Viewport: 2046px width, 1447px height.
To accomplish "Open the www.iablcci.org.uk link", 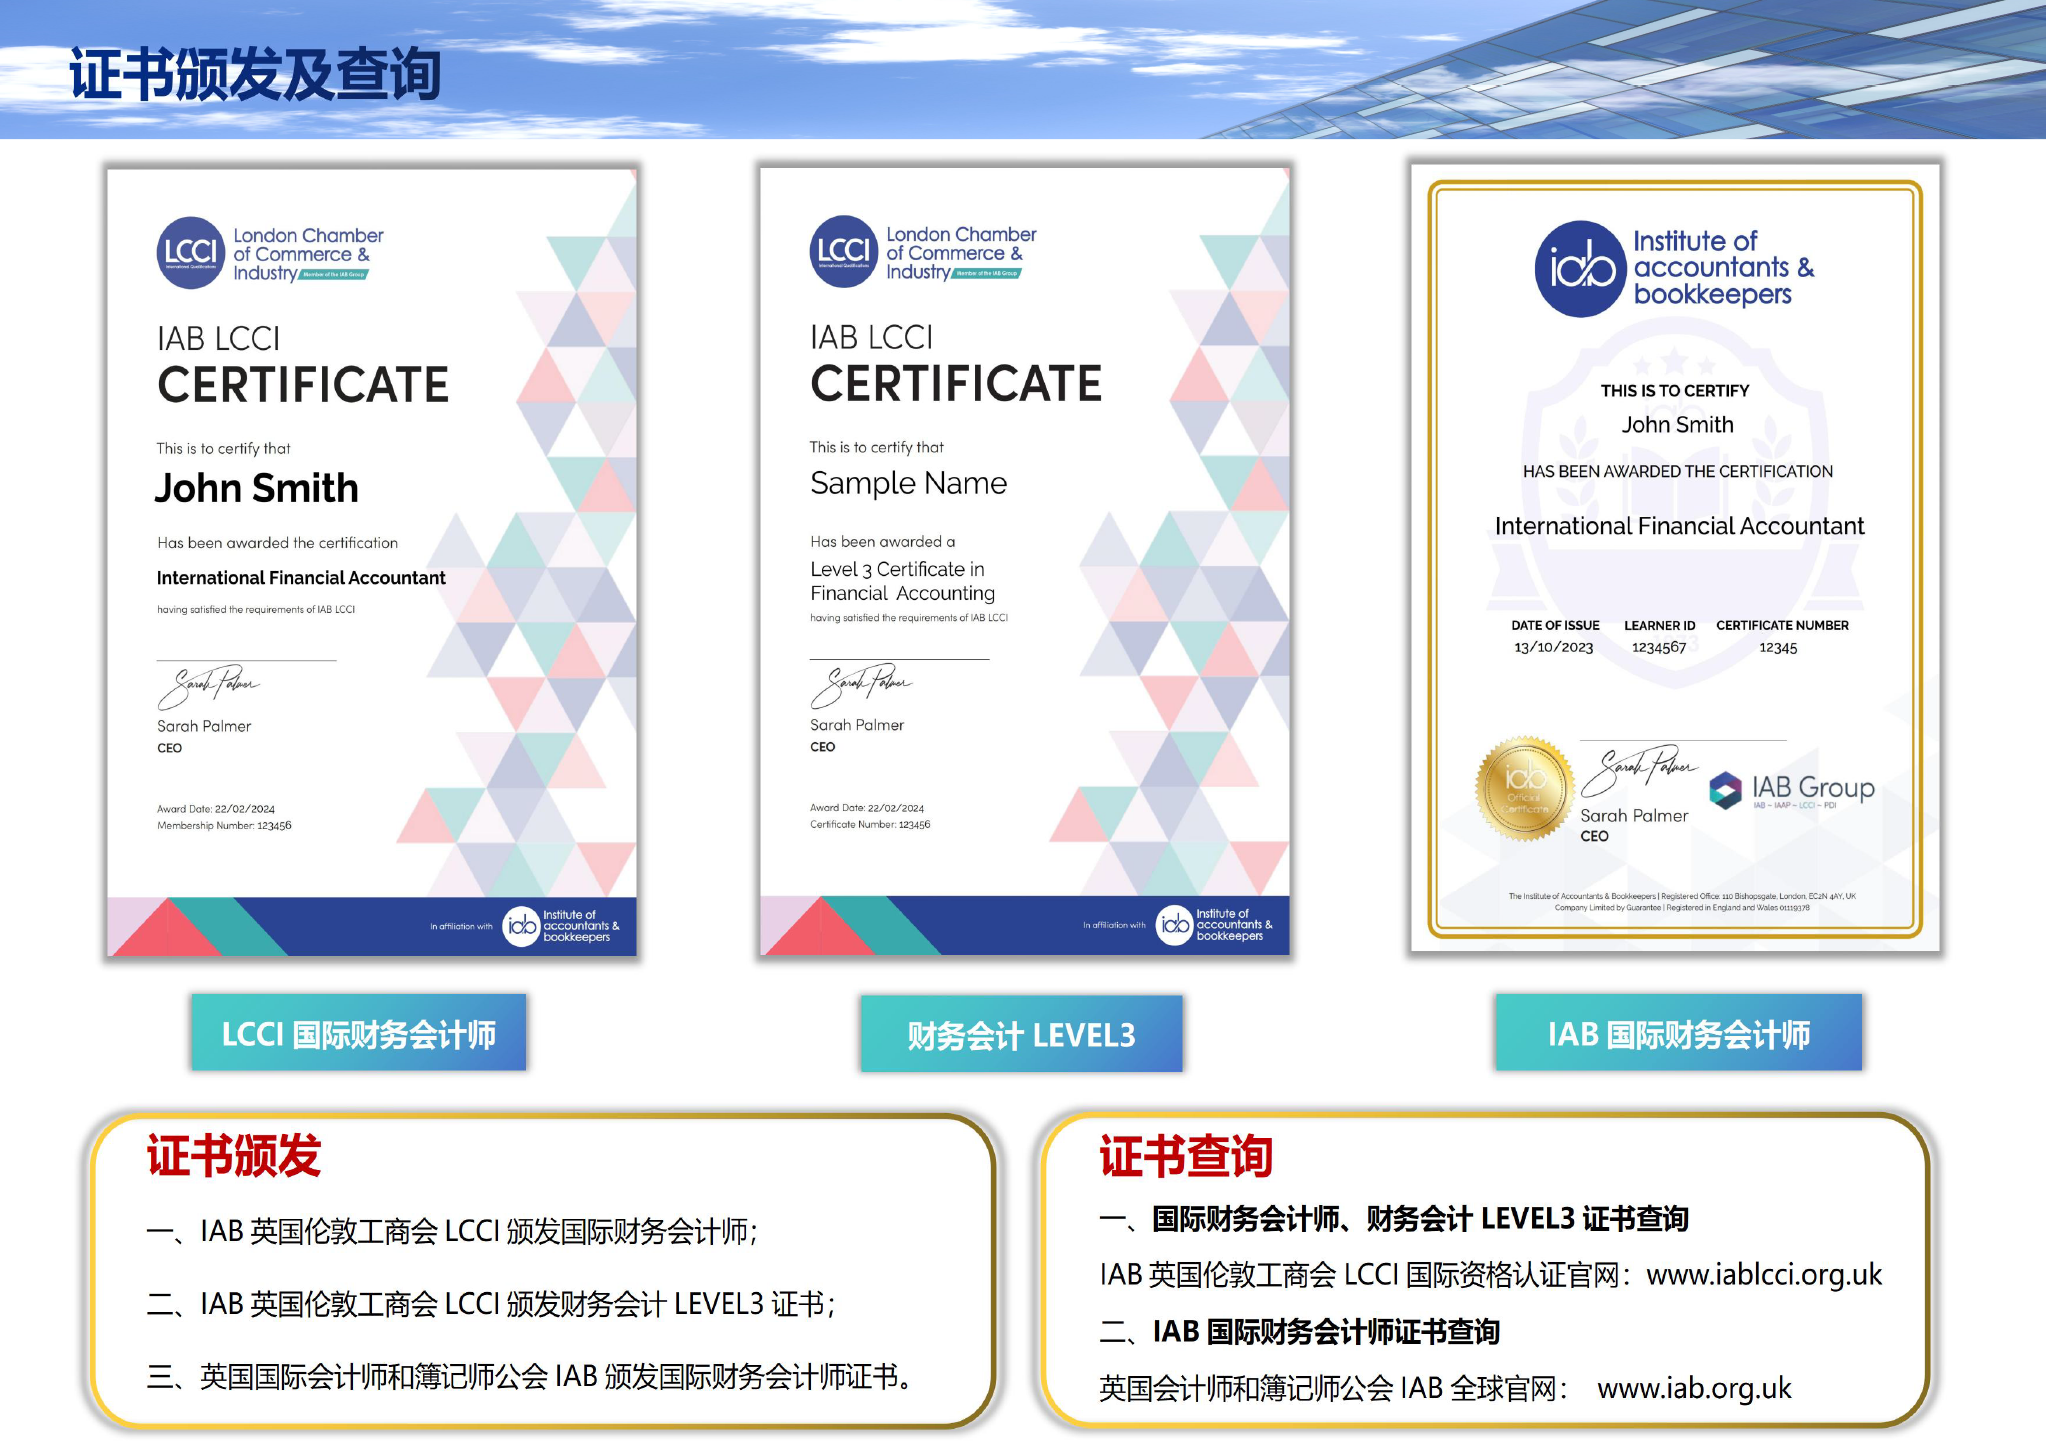I will pos(1764,1274).
